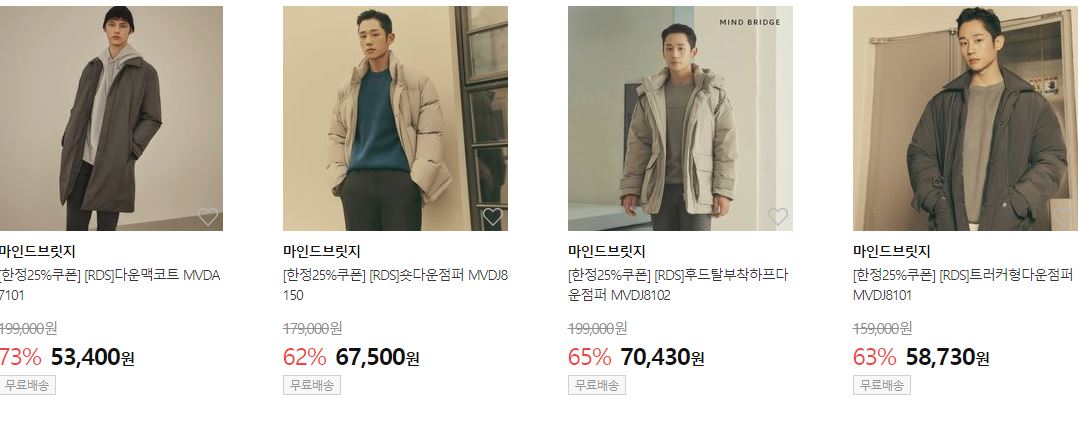The height and width of the screenshot is (427, 1086).
Task: Open [RDS]다운맥코트 MVDA7101 product title
Action: [109, 285]
